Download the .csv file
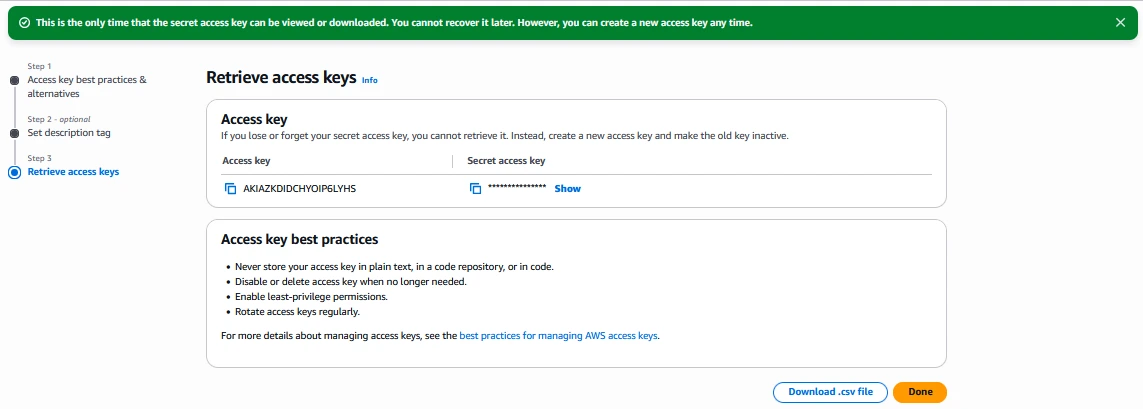Screen dimensions: 1143x409 830,392
